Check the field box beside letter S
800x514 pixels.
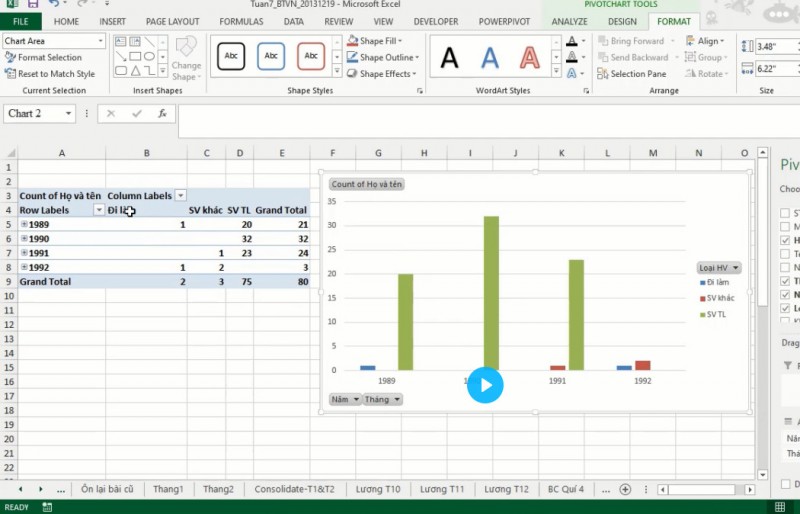tap(785, 213)
